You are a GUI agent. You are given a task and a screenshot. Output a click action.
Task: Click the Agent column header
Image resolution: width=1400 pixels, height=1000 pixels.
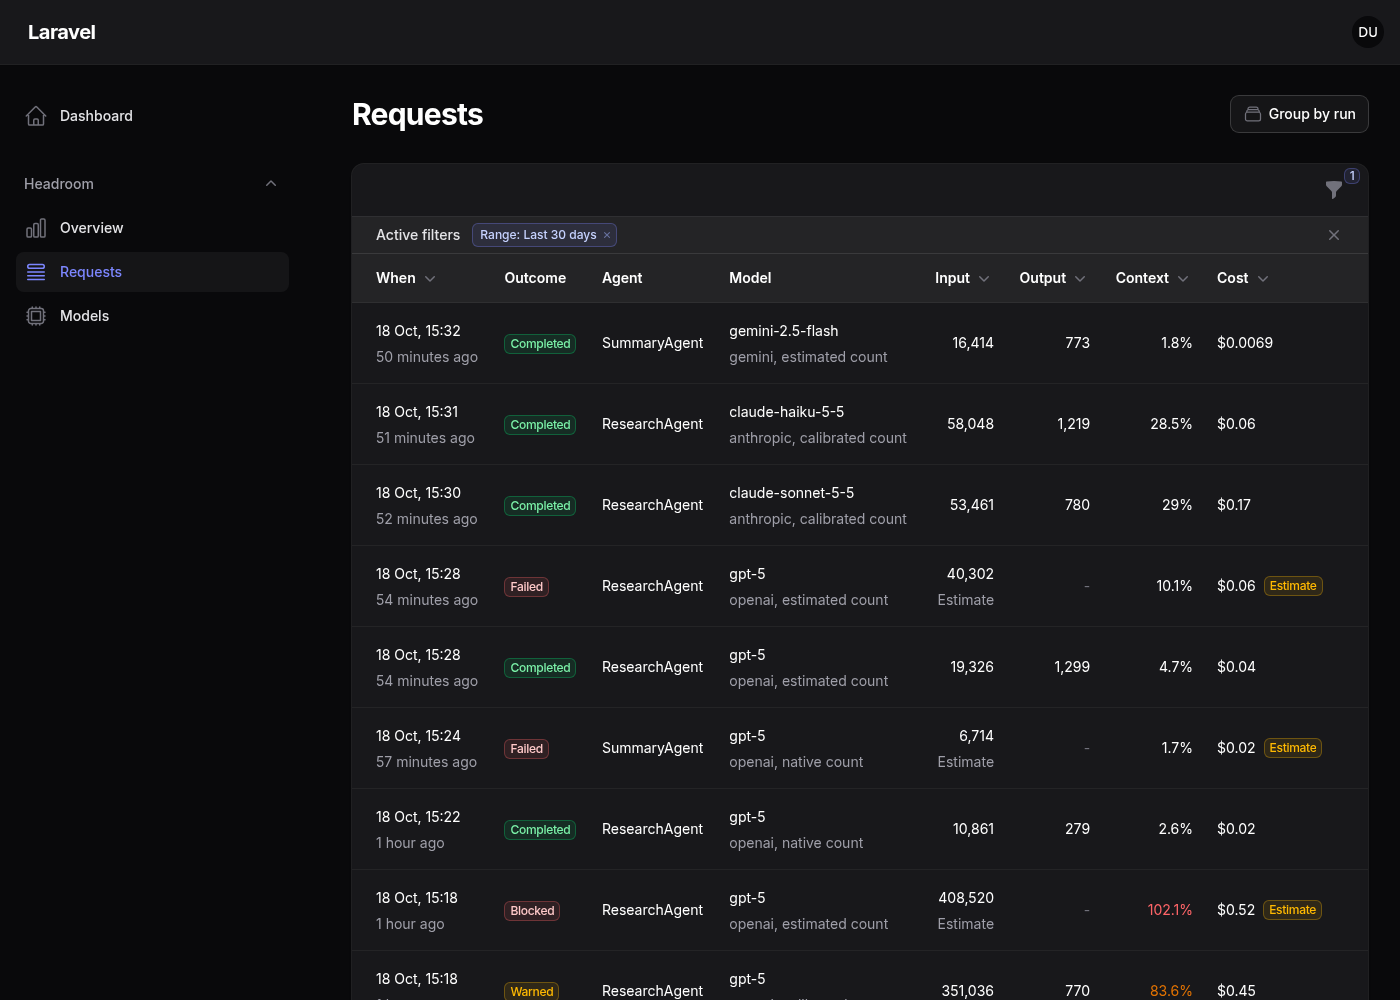click(x=622, y=278)
